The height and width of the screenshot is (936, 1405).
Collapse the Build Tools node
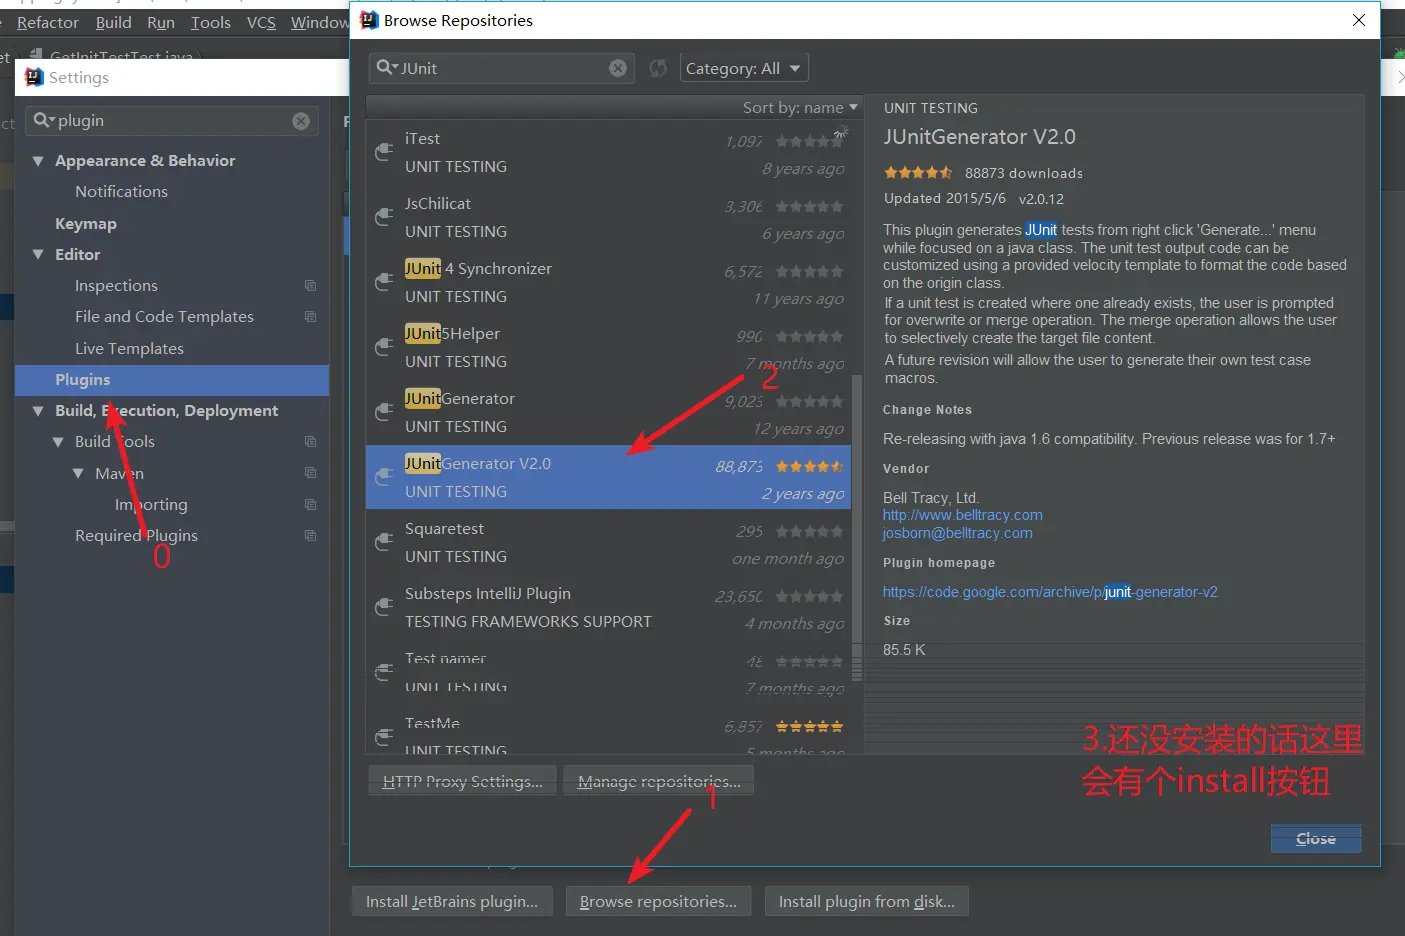click(x=58, y=442)
